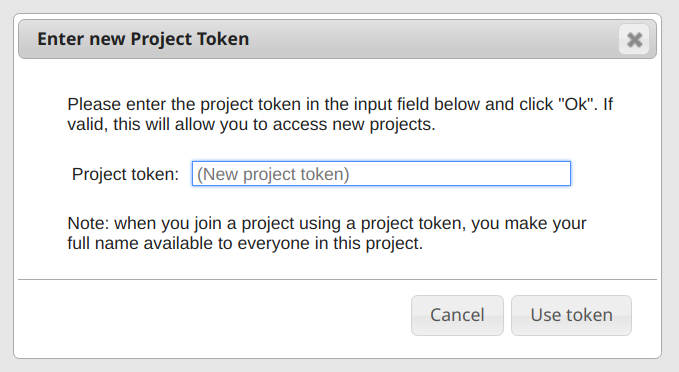Image resolution: width=679 pixels, height=372 pixels.
Task: Click the Cancel button
Action: (457, 315)
